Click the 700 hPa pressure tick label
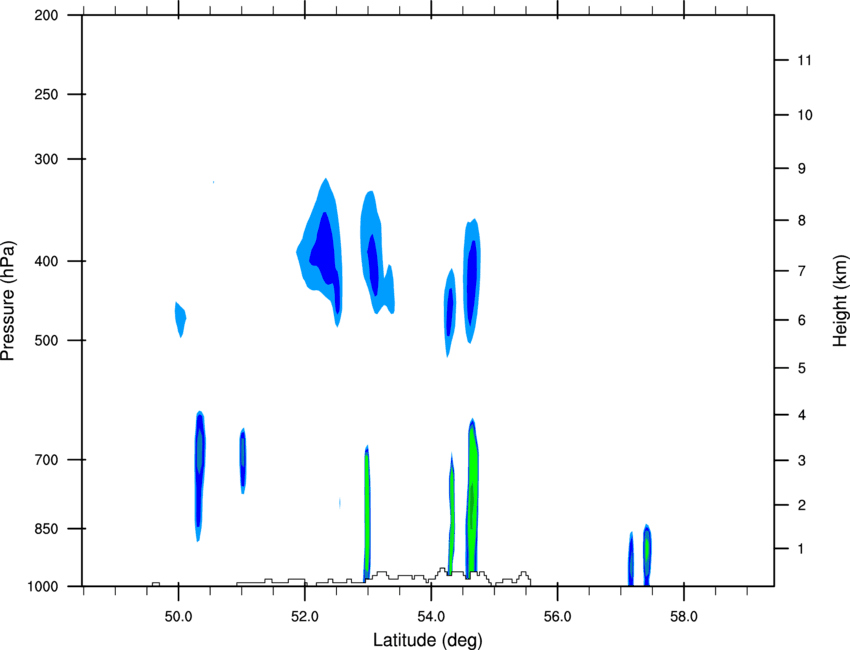The height and width of the screenshot is (650, 850). [x=46, y=460]
